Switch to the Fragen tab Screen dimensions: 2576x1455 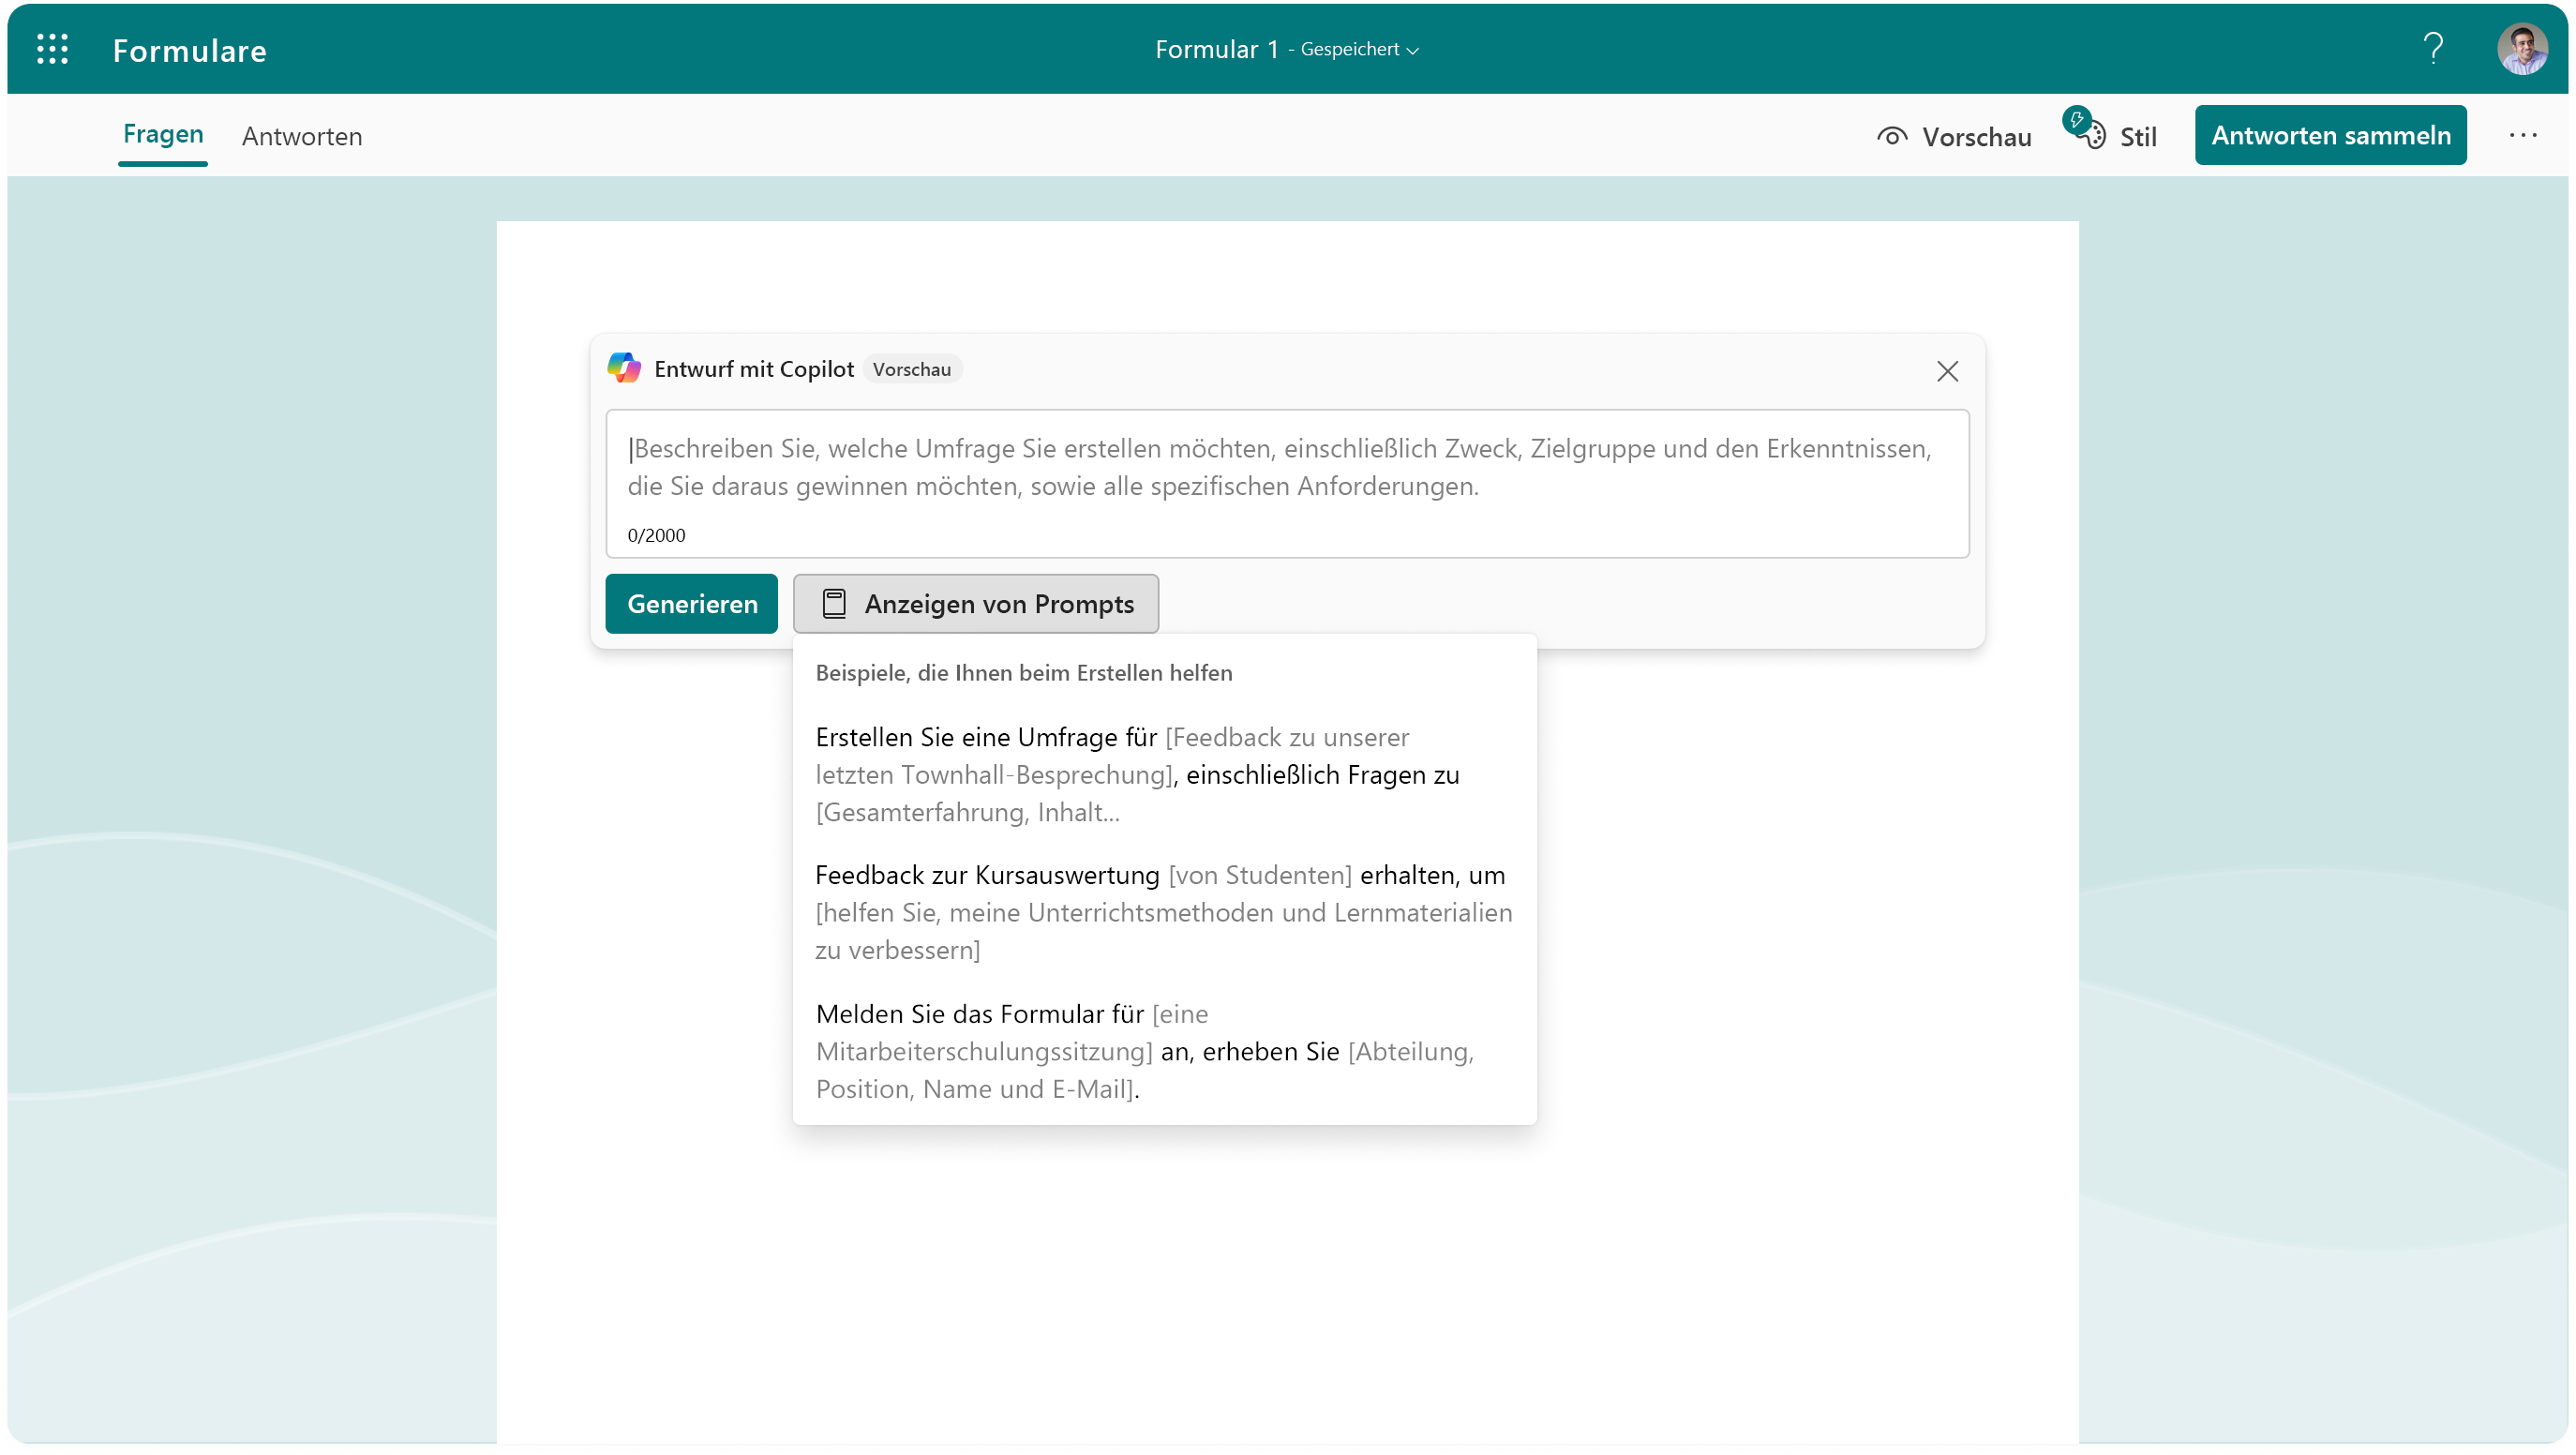(163, 135)
